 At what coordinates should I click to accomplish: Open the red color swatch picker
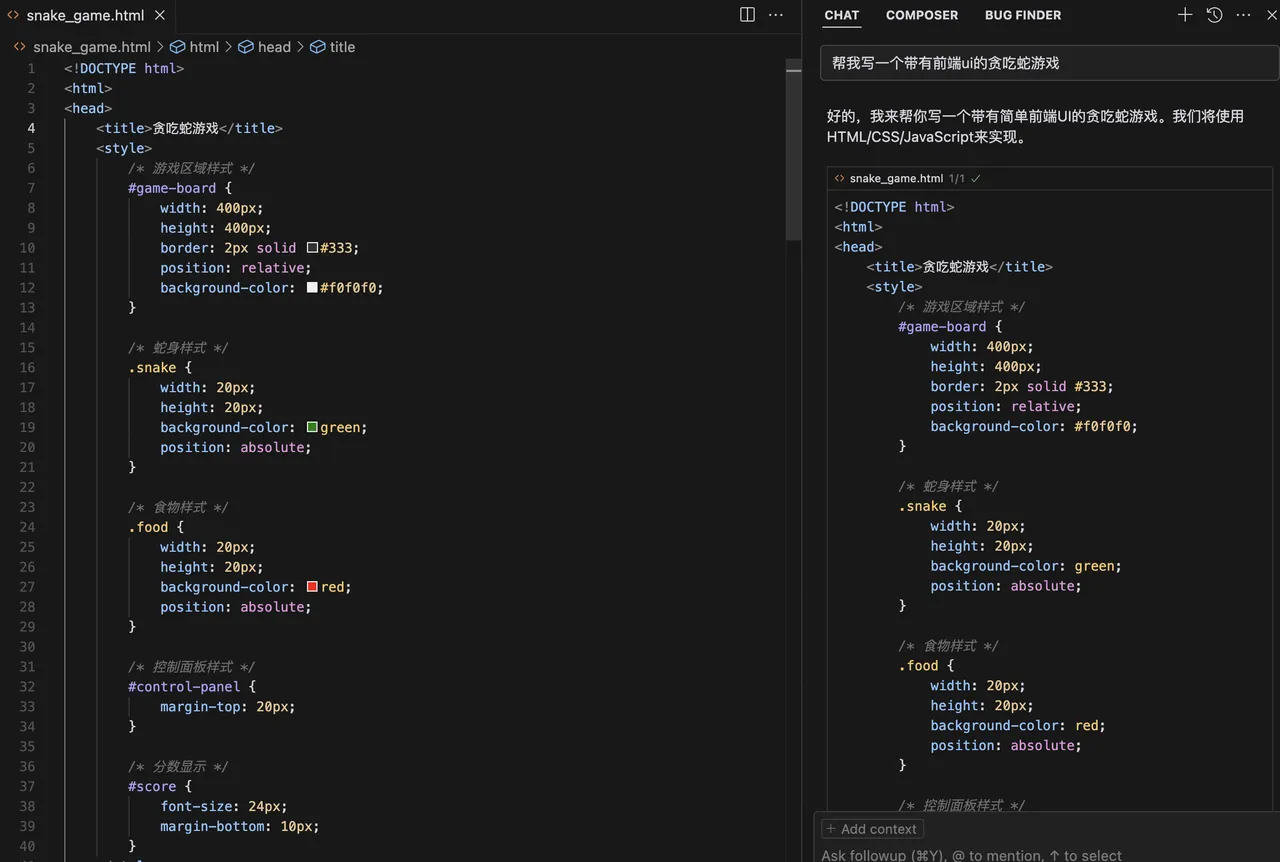[312, 587]
